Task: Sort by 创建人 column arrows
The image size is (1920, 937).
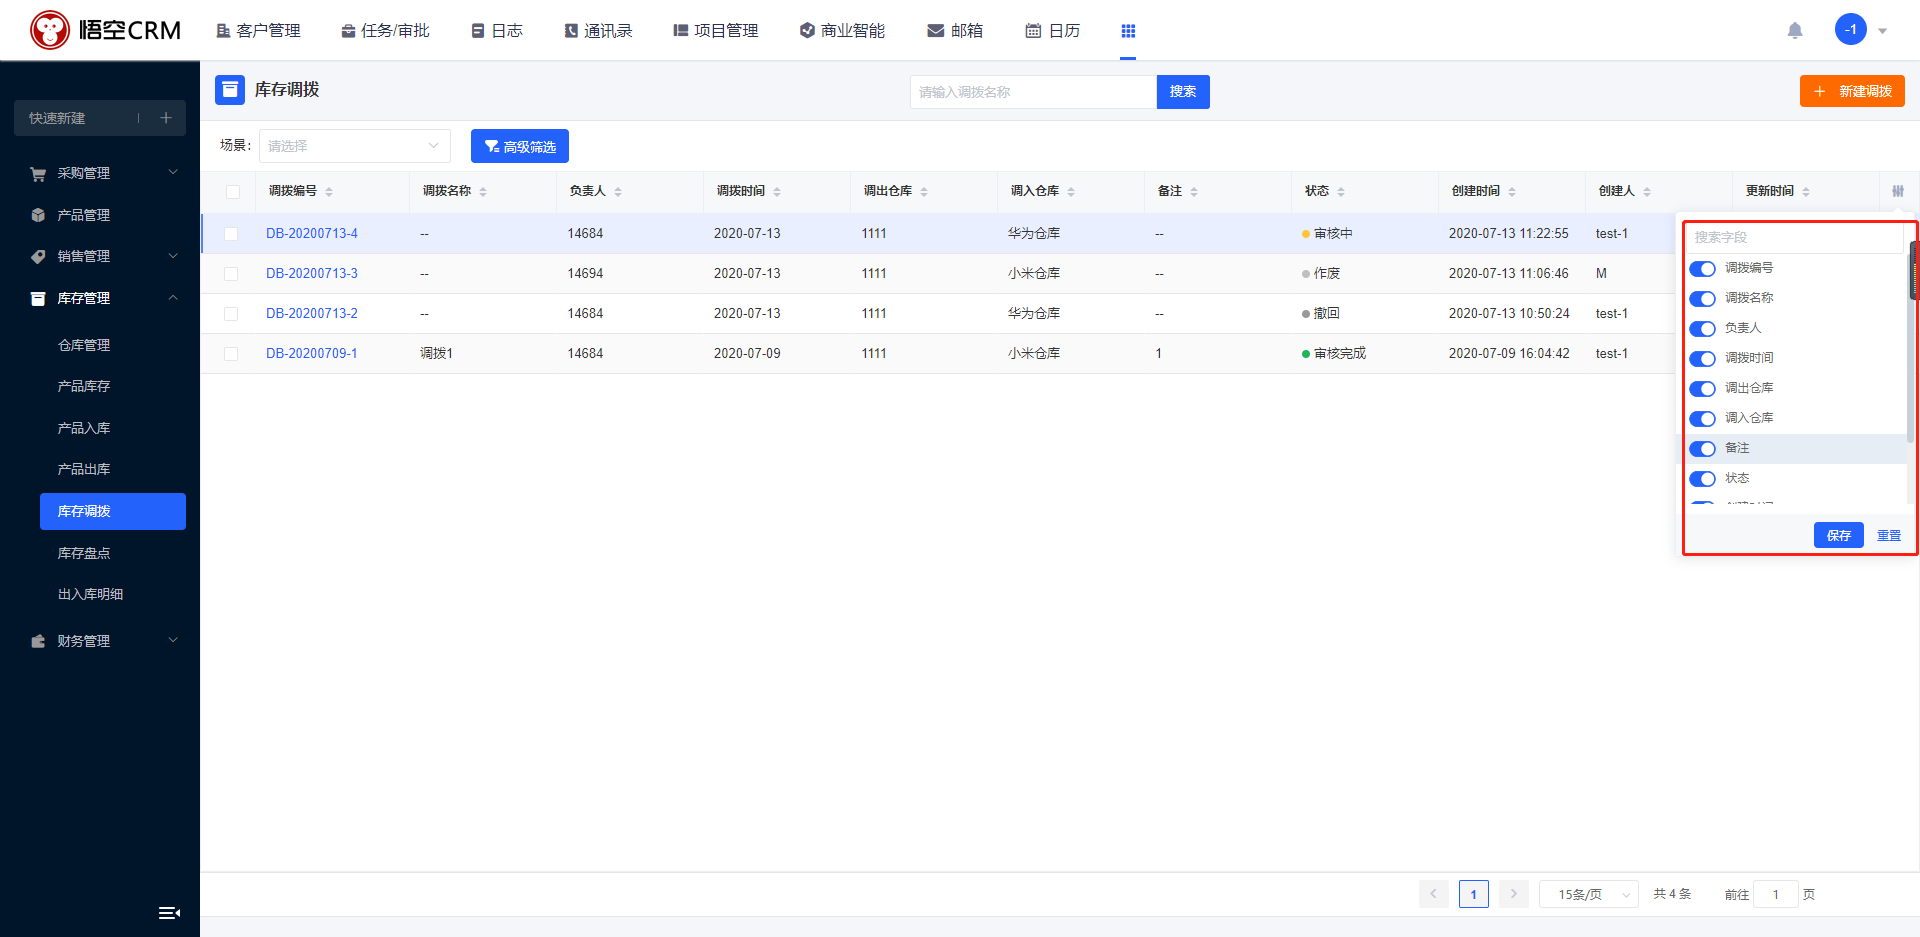Action: [1647, 191]
